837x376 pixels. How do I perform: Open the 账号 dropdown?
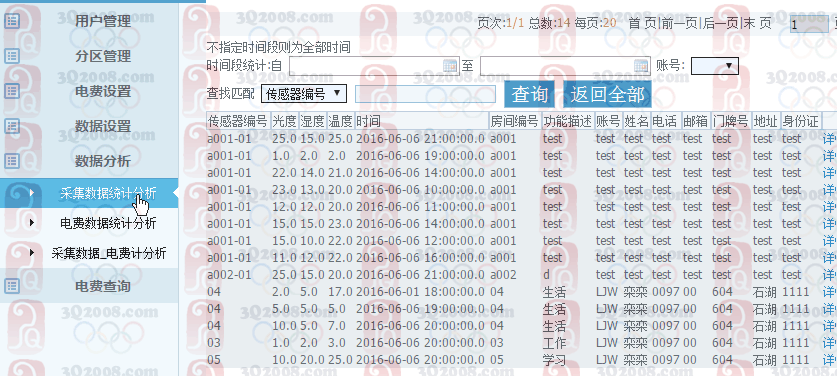(715, 66)
